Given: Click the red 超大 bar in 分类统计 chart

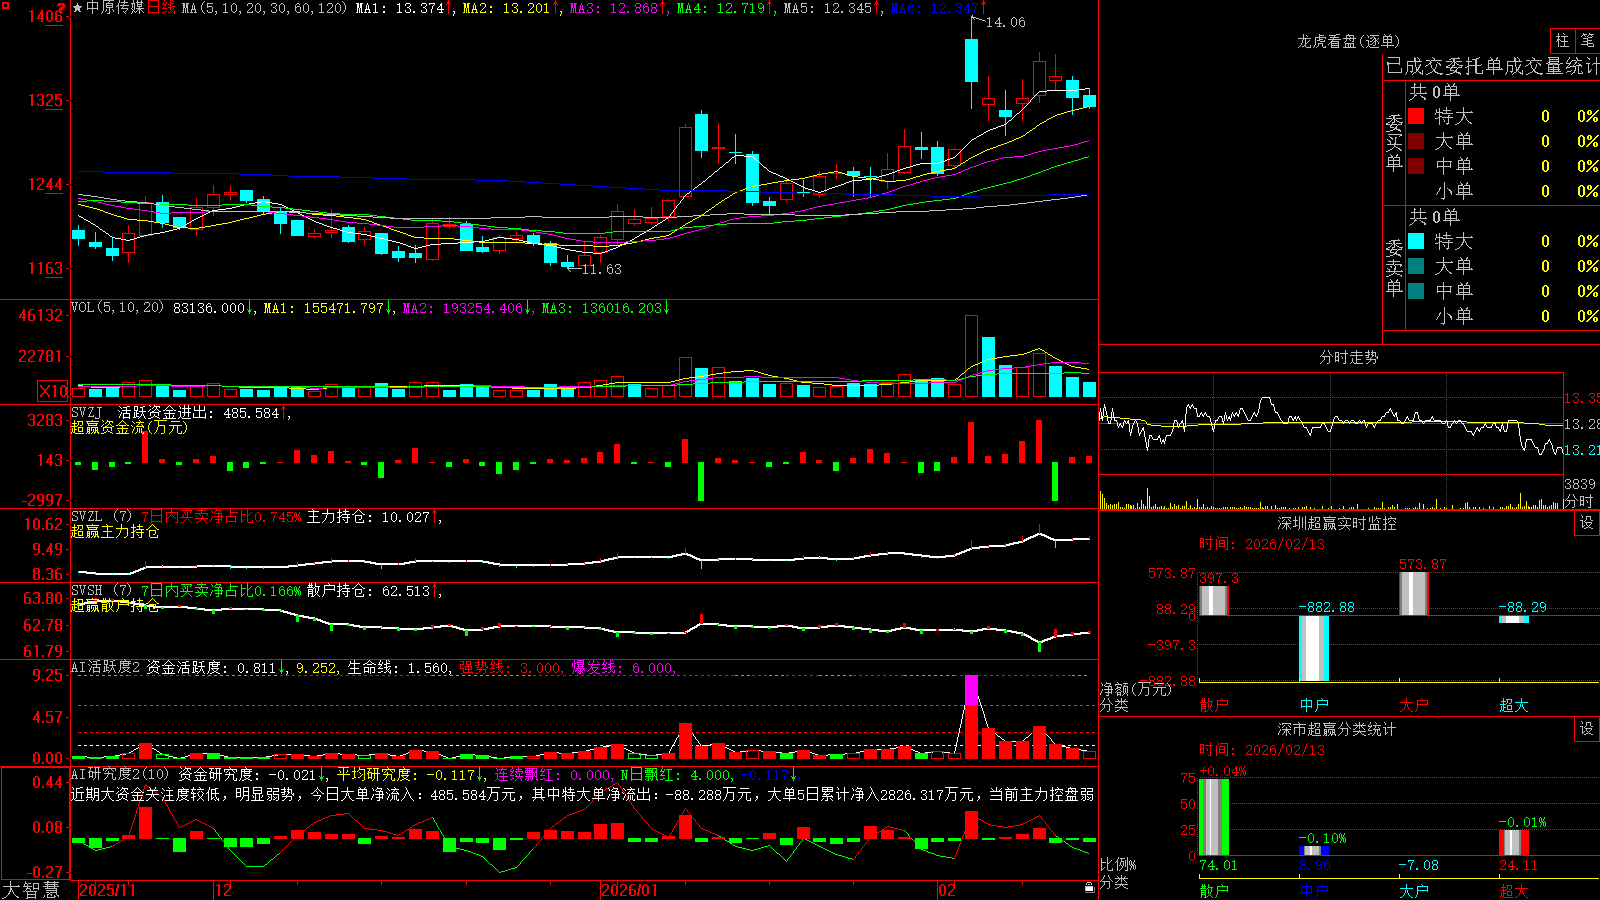Looking at the screenshot, I should coord(1514,843).
